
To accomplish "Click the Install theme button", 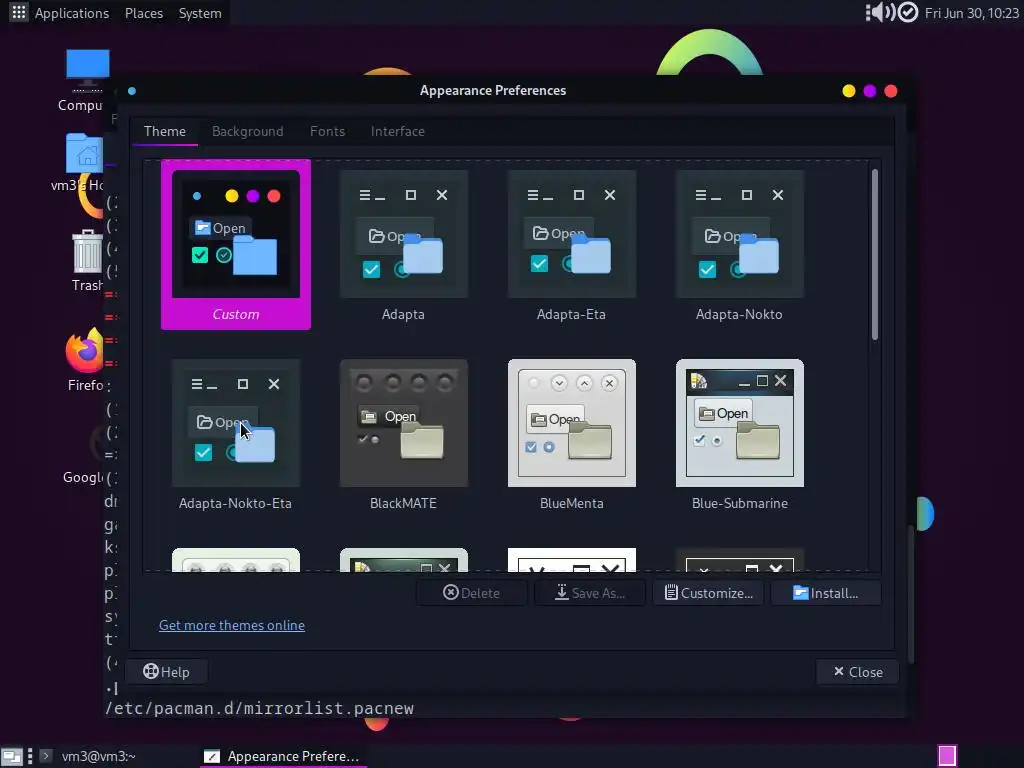I will coord(826,593).
